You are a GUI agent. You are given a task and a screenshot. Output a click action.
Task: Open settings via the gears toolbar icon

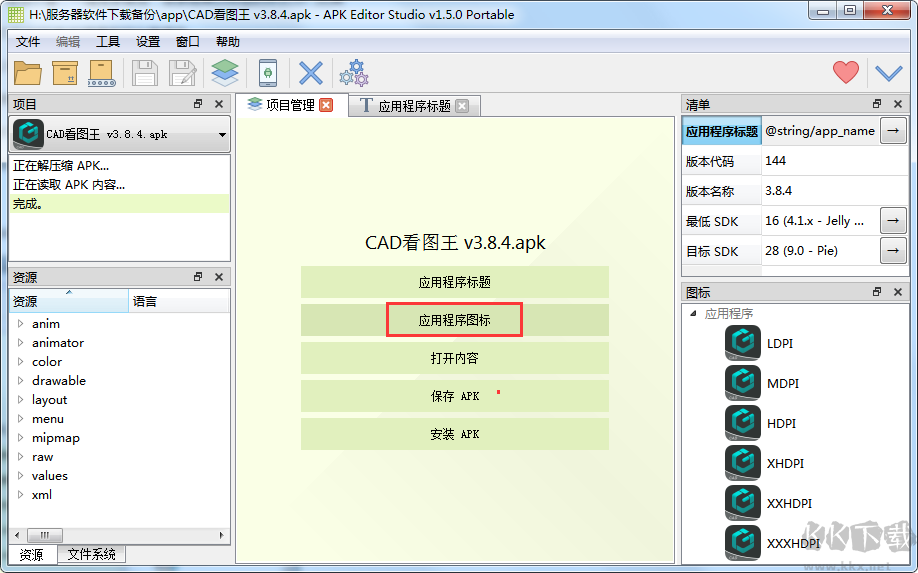(x=354, y=73)
